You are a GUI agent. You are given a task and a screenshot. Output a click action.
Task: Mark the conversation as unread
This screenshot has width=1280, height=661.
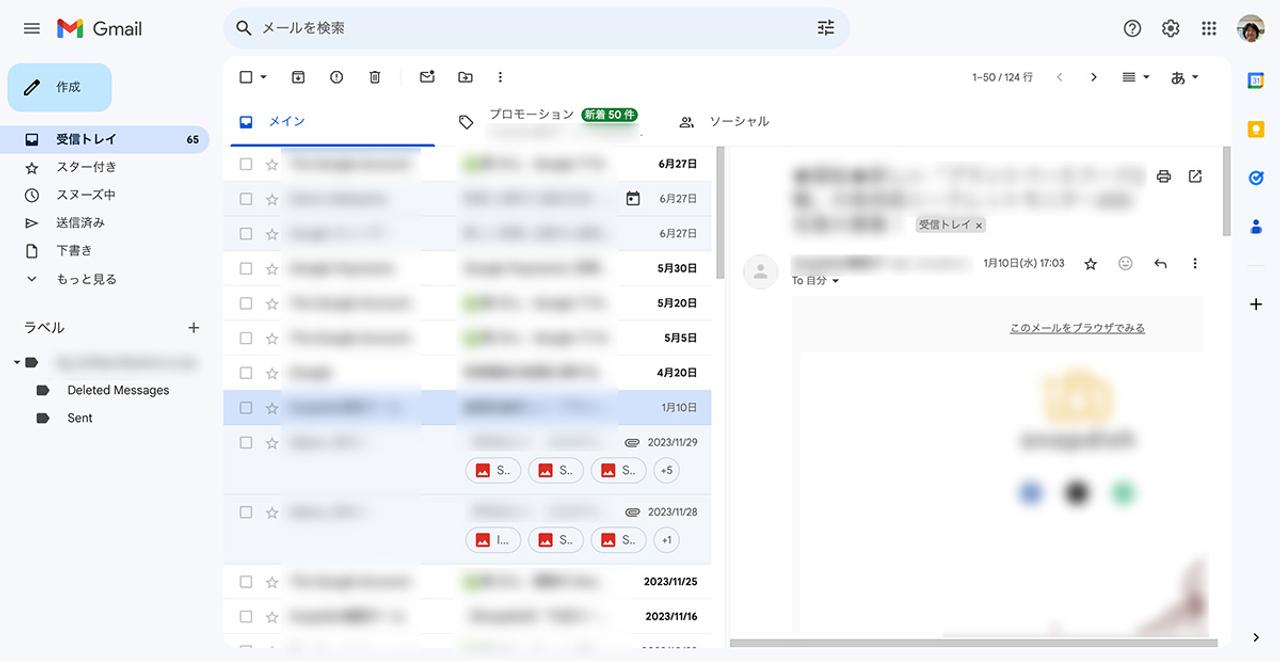[x=427, y=77]
